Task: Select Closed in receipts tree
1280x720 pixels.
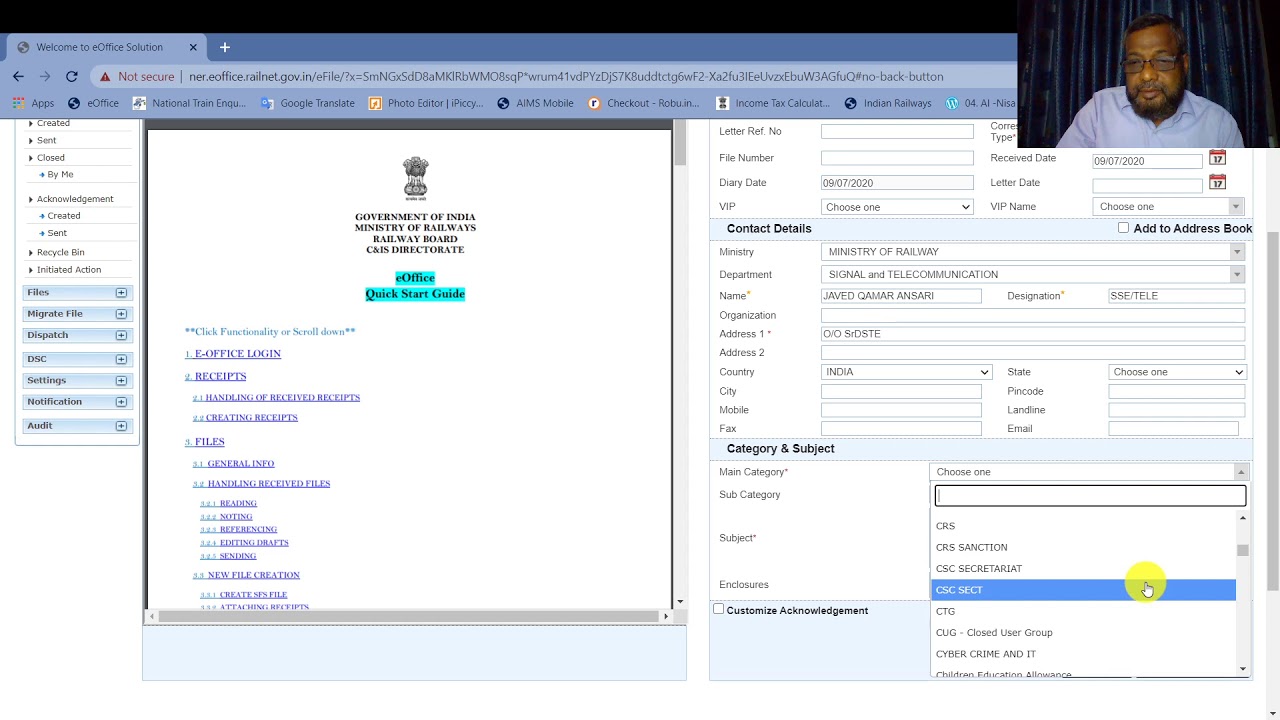Action: 51,158
